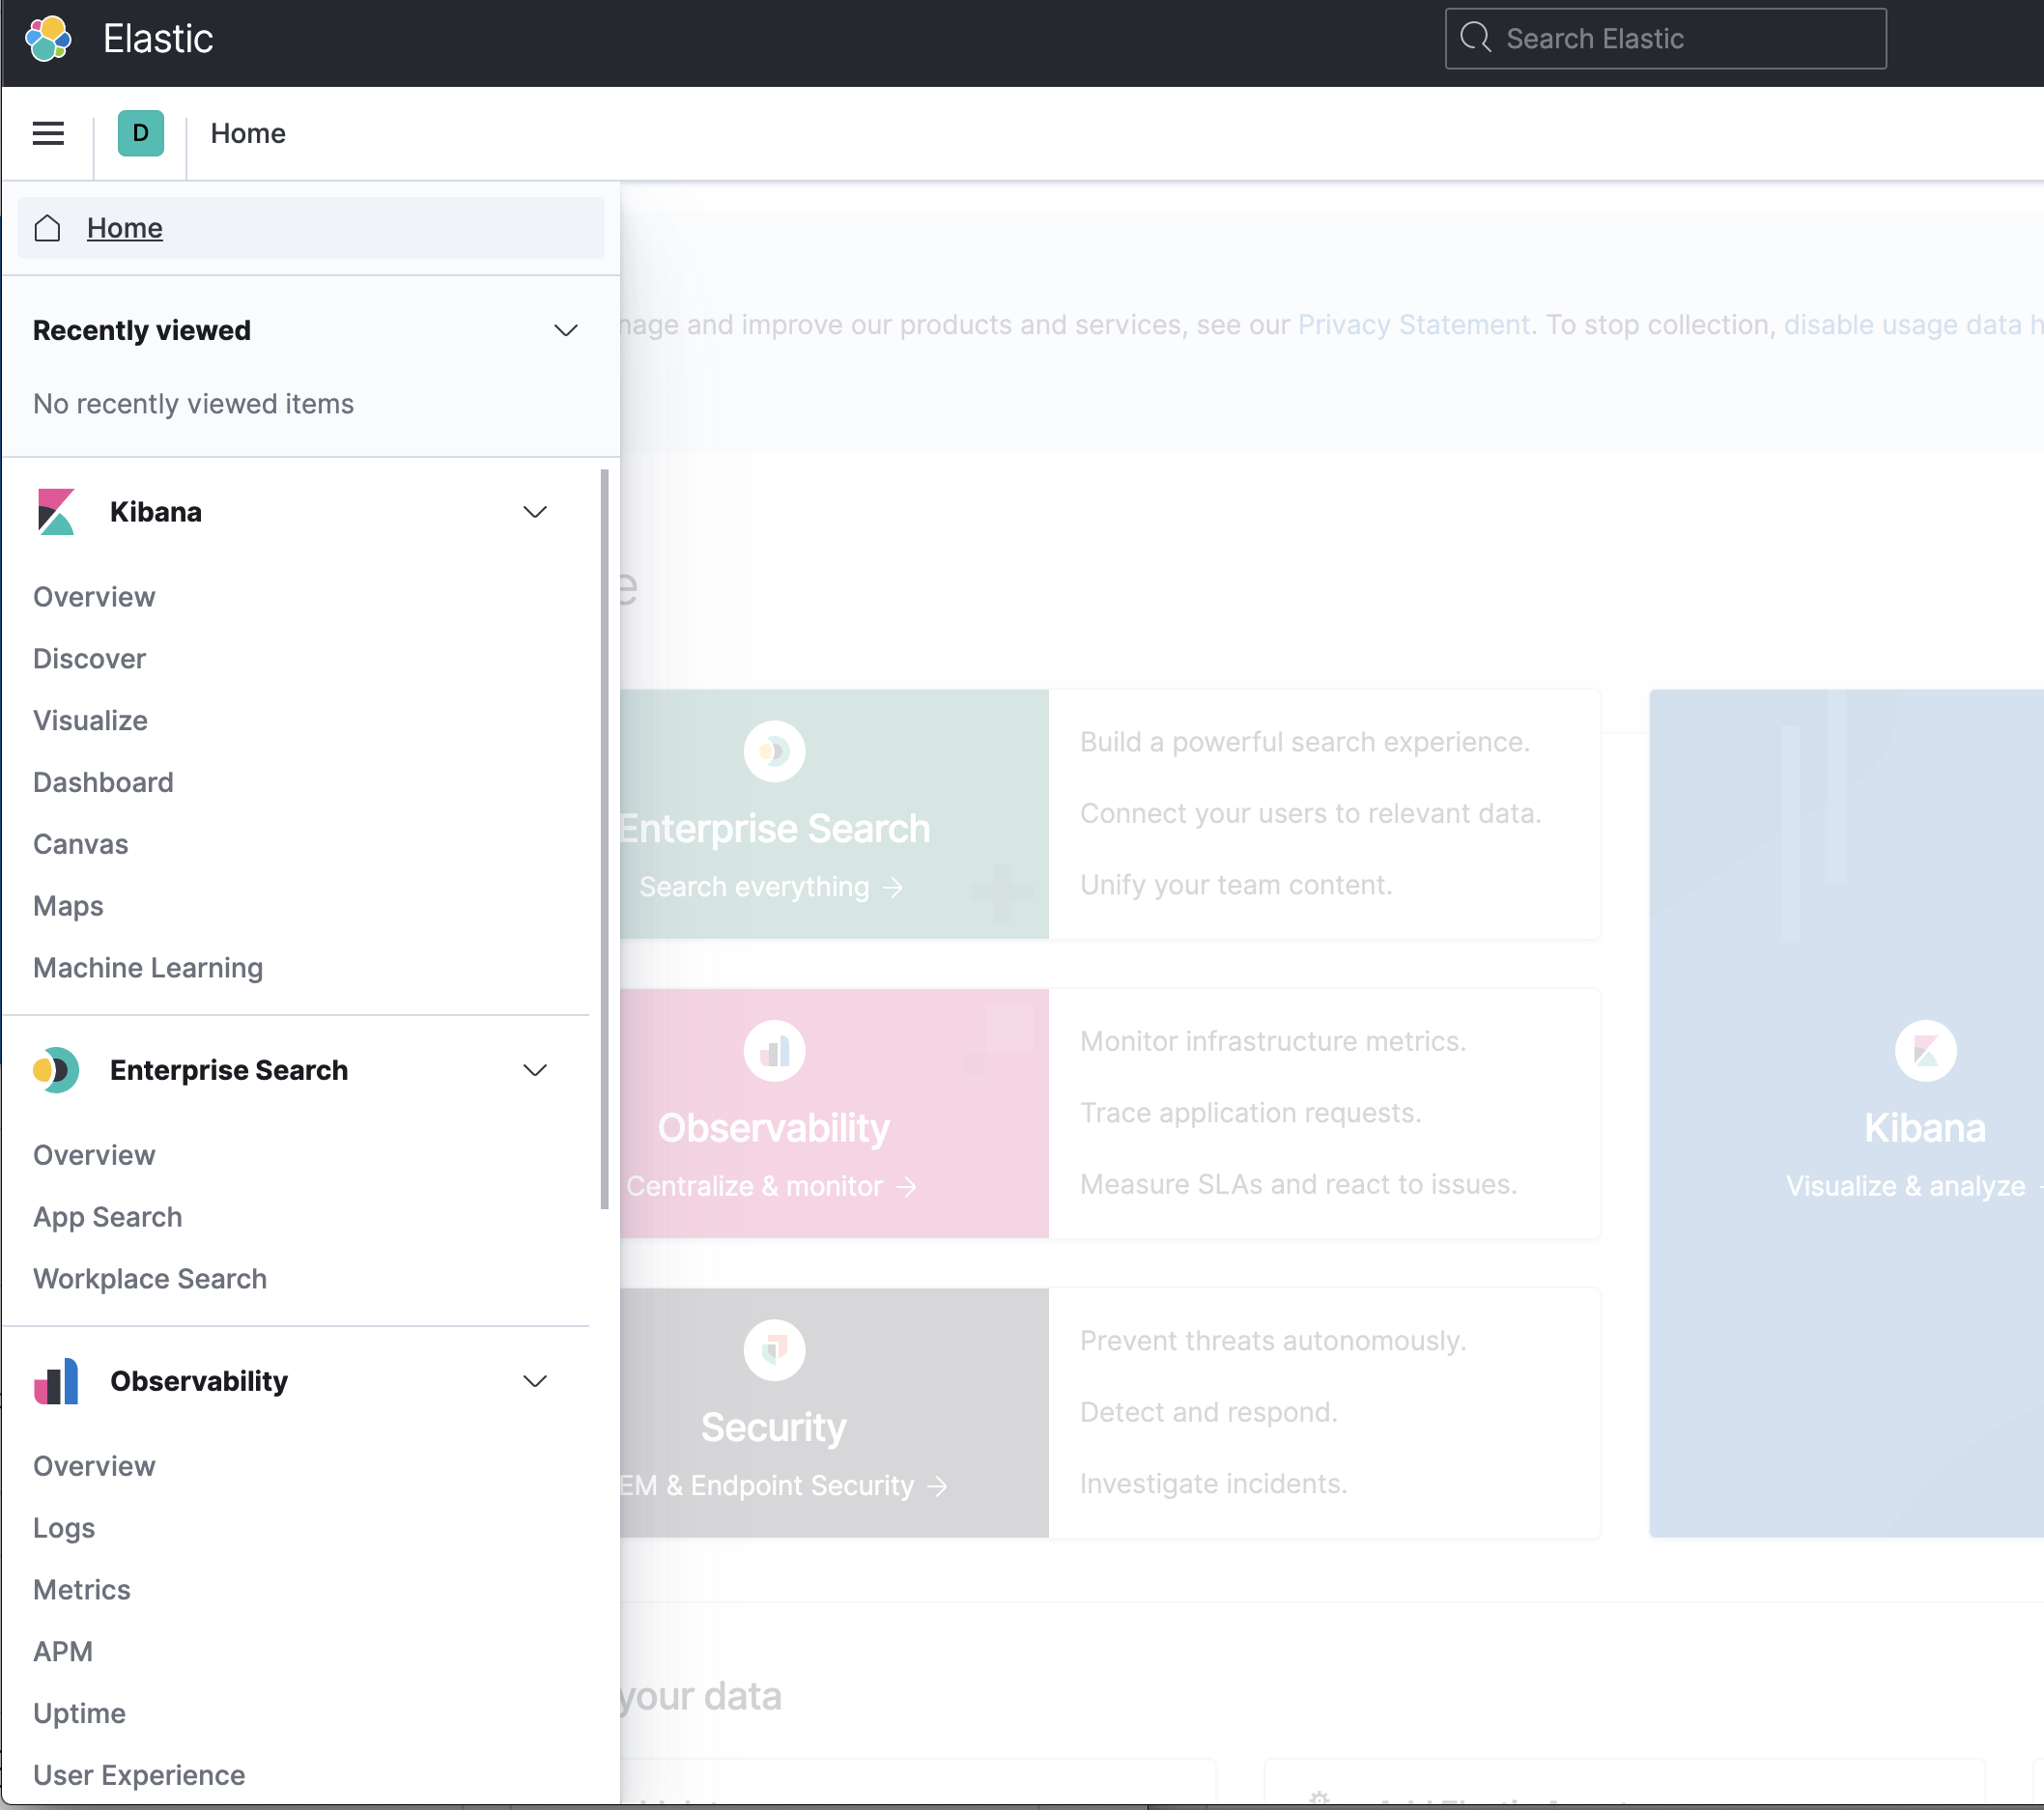Open App Search in sidebar
This screenshot has height=1810, width=2044.
(x=107, y=1217)
